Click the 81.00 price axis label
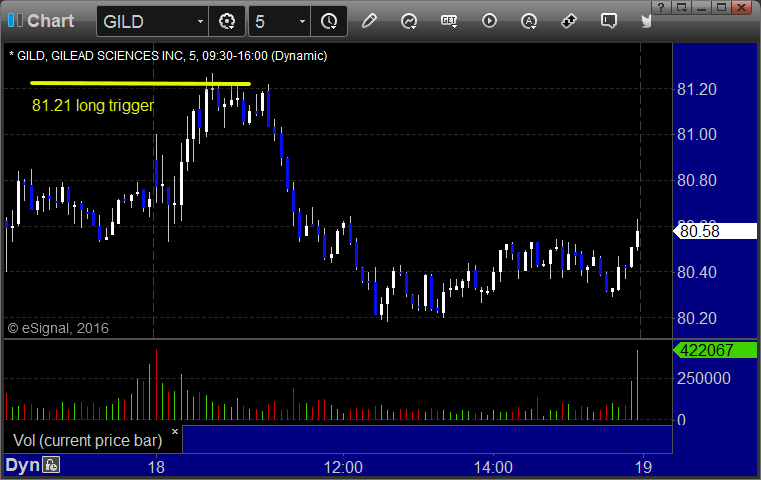The image size is (761, 480). click(x=696, y=134)
